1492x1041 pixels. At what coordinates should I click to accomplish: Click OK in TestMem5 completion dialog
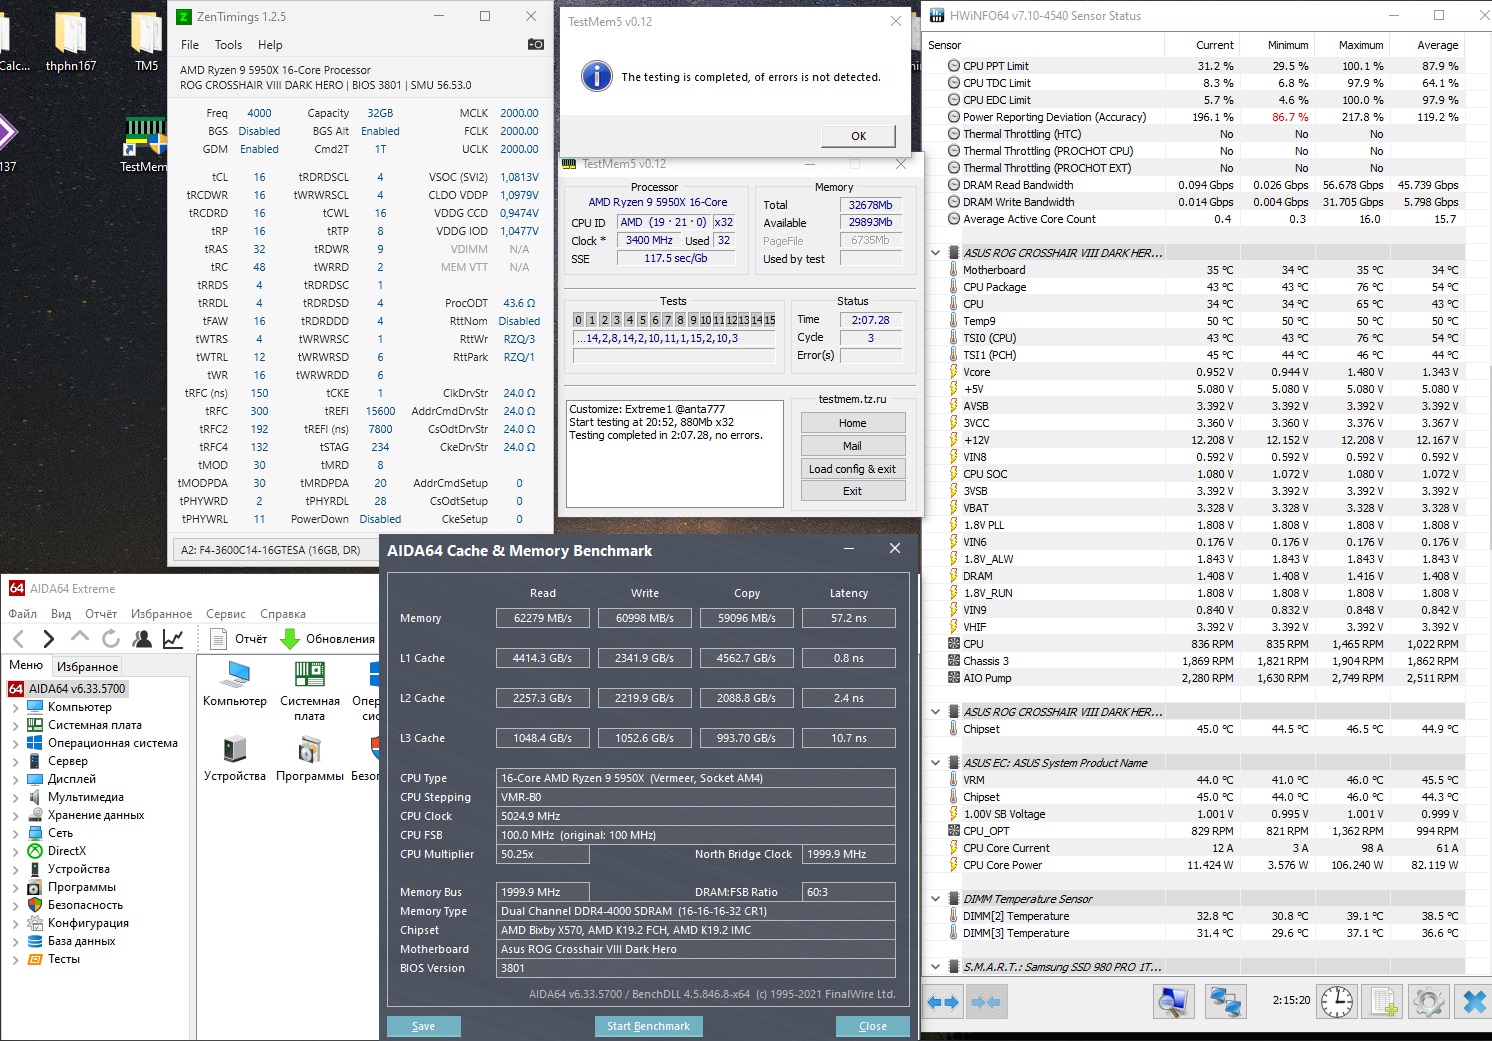pyautogui.click(x=858, y=136)
